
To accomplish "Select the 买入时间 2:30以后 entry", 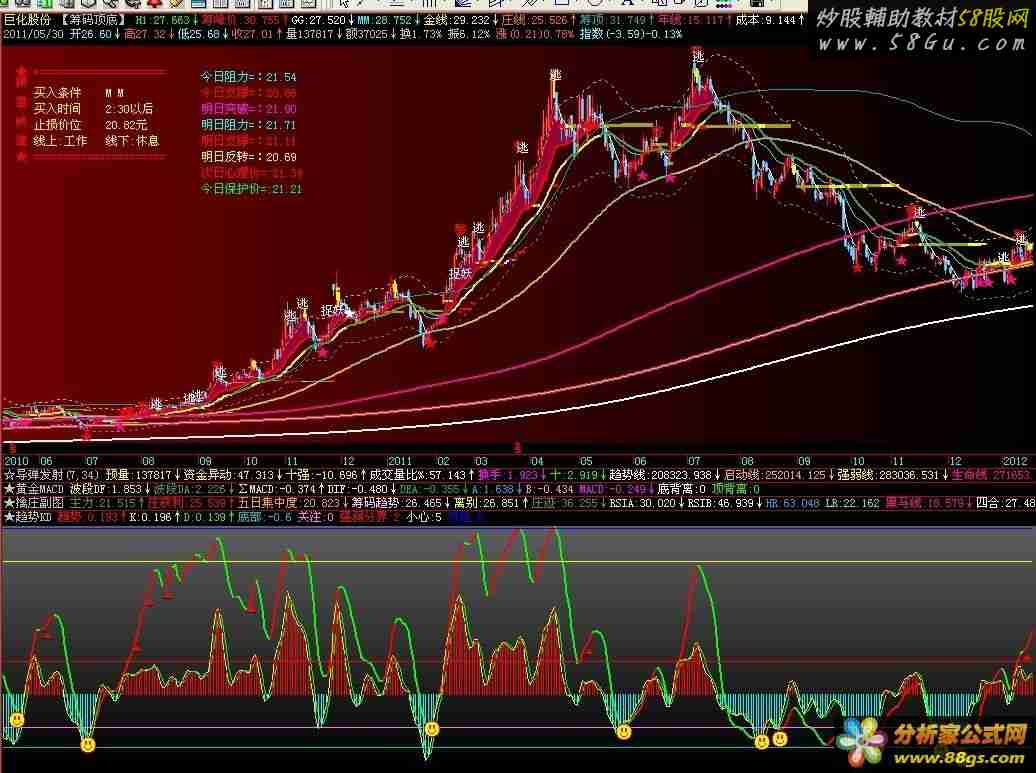I will [x=93, y=108].
